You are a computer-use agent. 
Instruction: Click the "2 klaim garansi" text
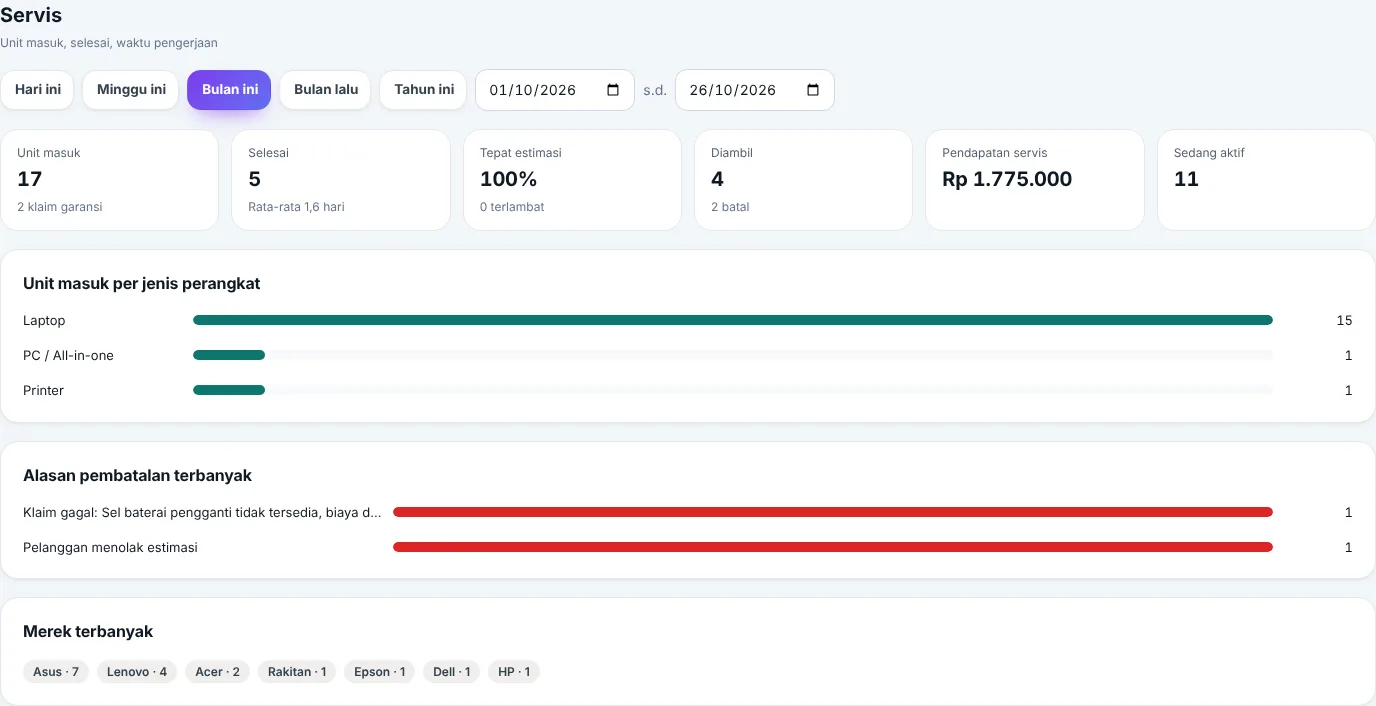(60, 207)
